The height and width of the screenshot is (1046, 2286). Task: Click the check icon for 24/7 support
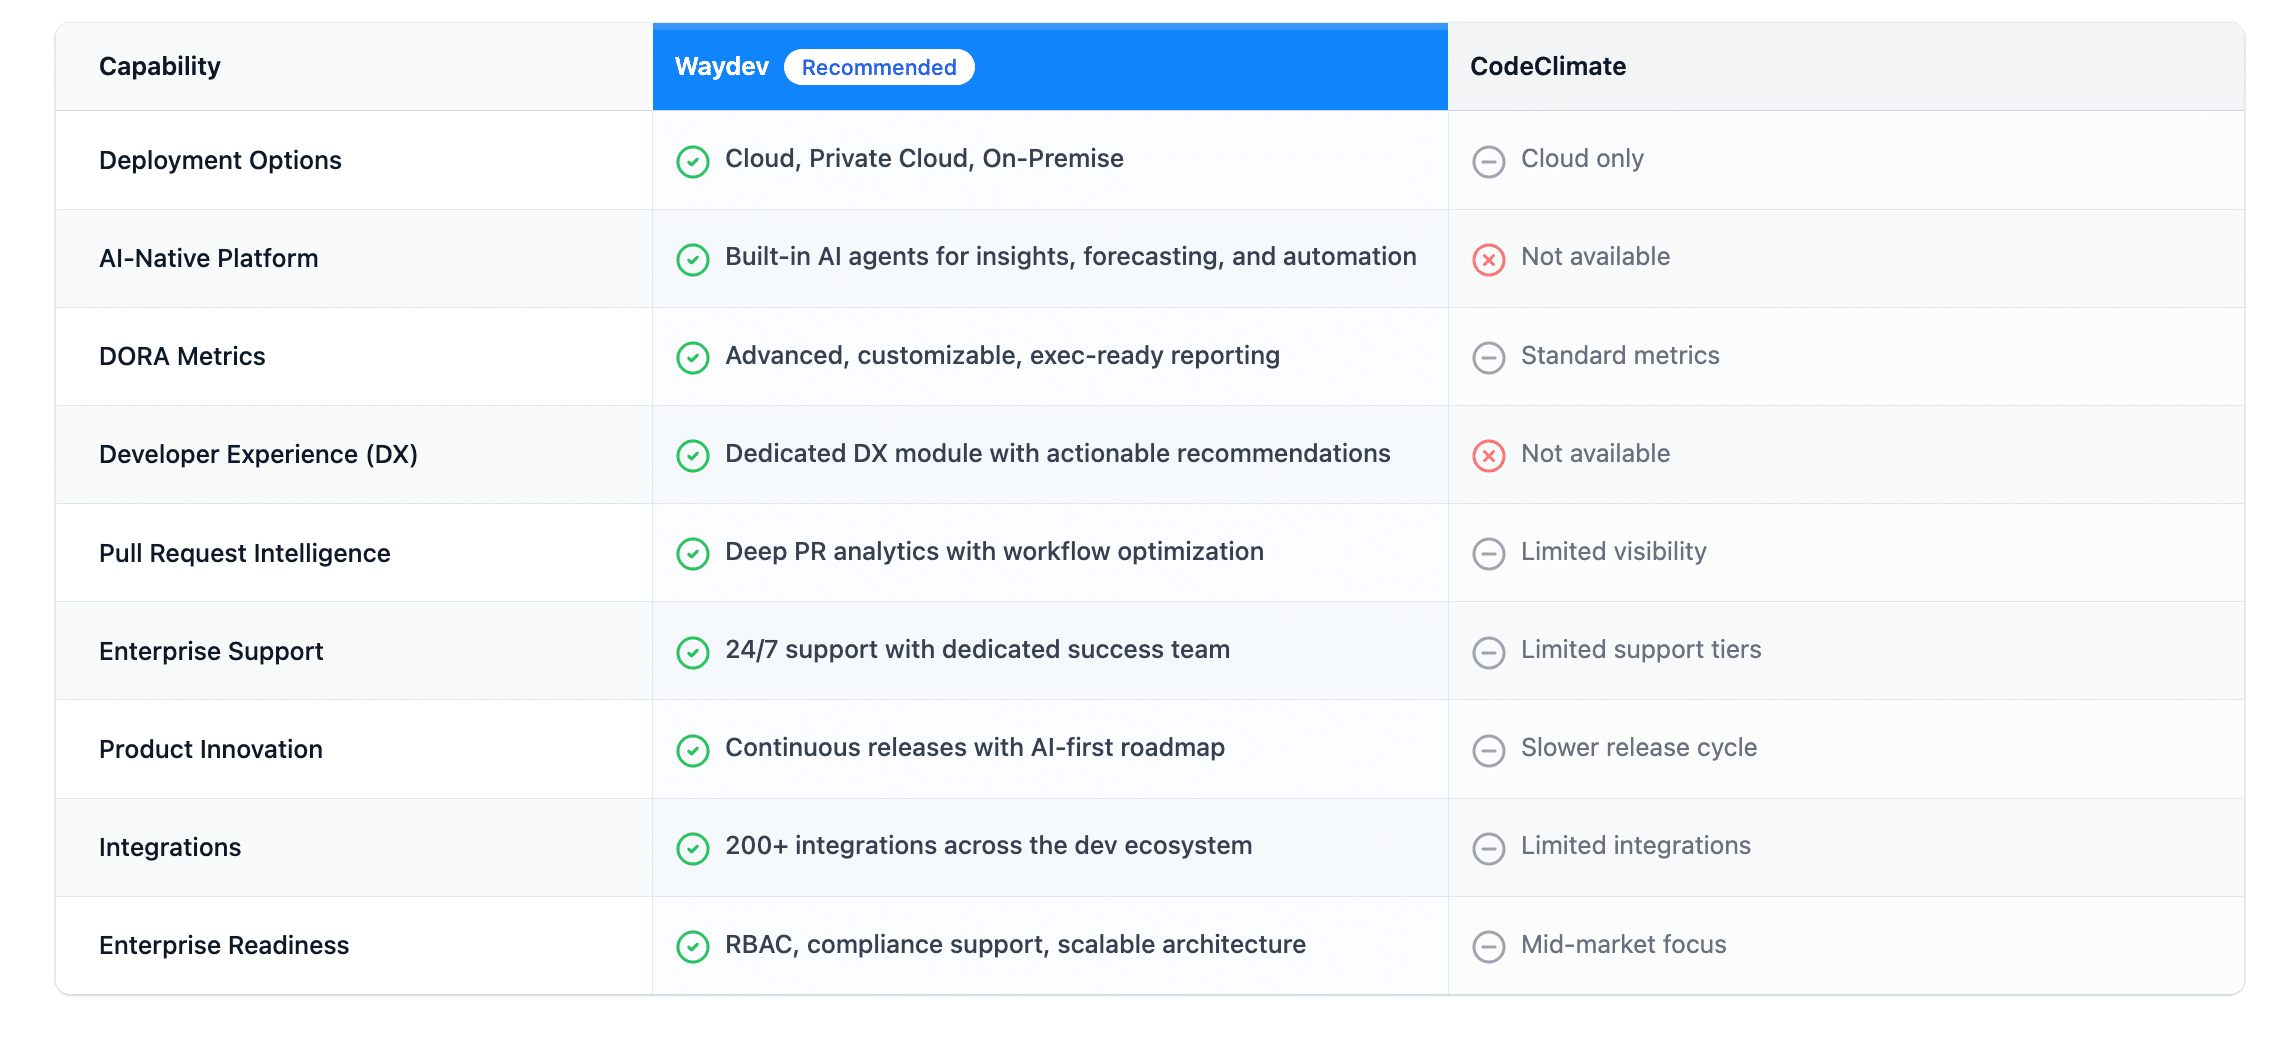coord(692,652)
